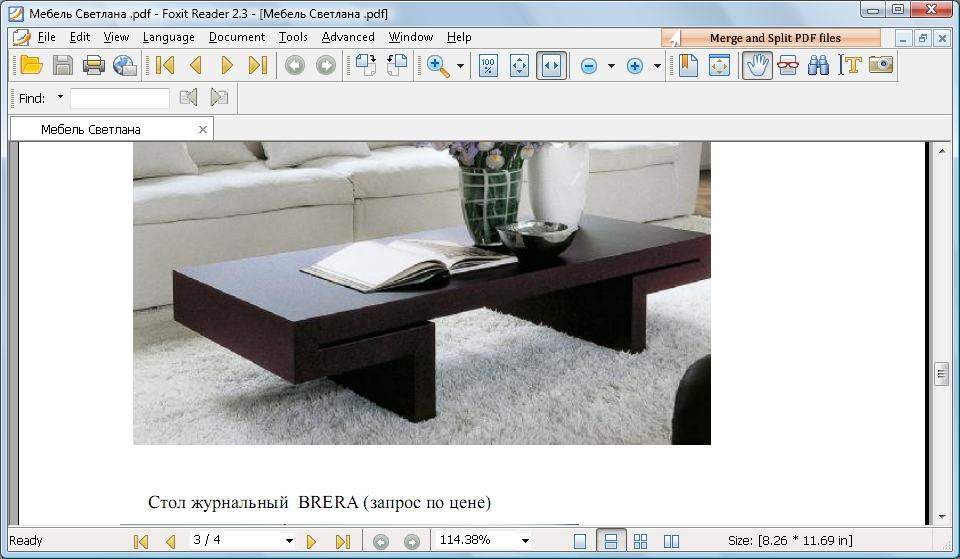
Task: Click the Merge and Split PDF files banner
Action: coord(772,38)
